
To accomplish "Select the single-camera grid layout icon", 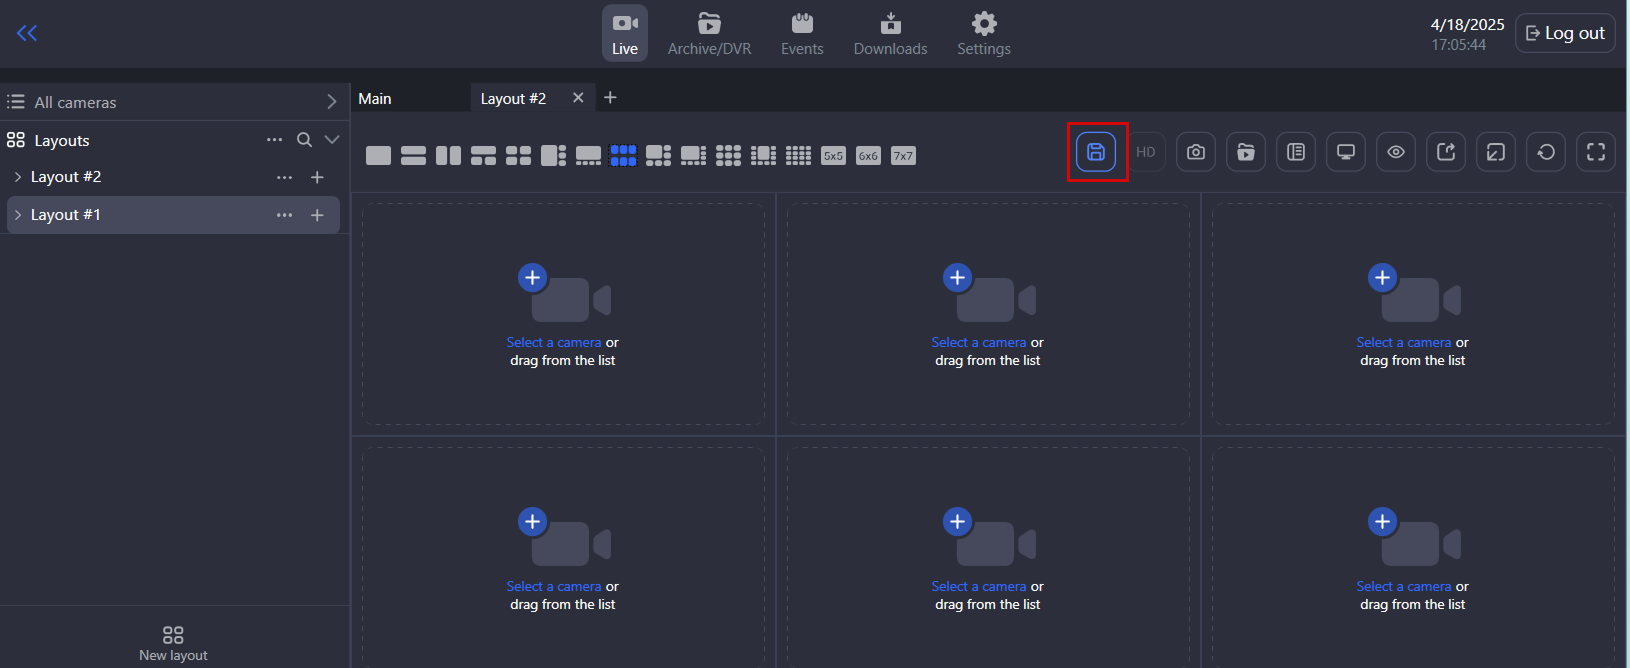I will 378,155.
